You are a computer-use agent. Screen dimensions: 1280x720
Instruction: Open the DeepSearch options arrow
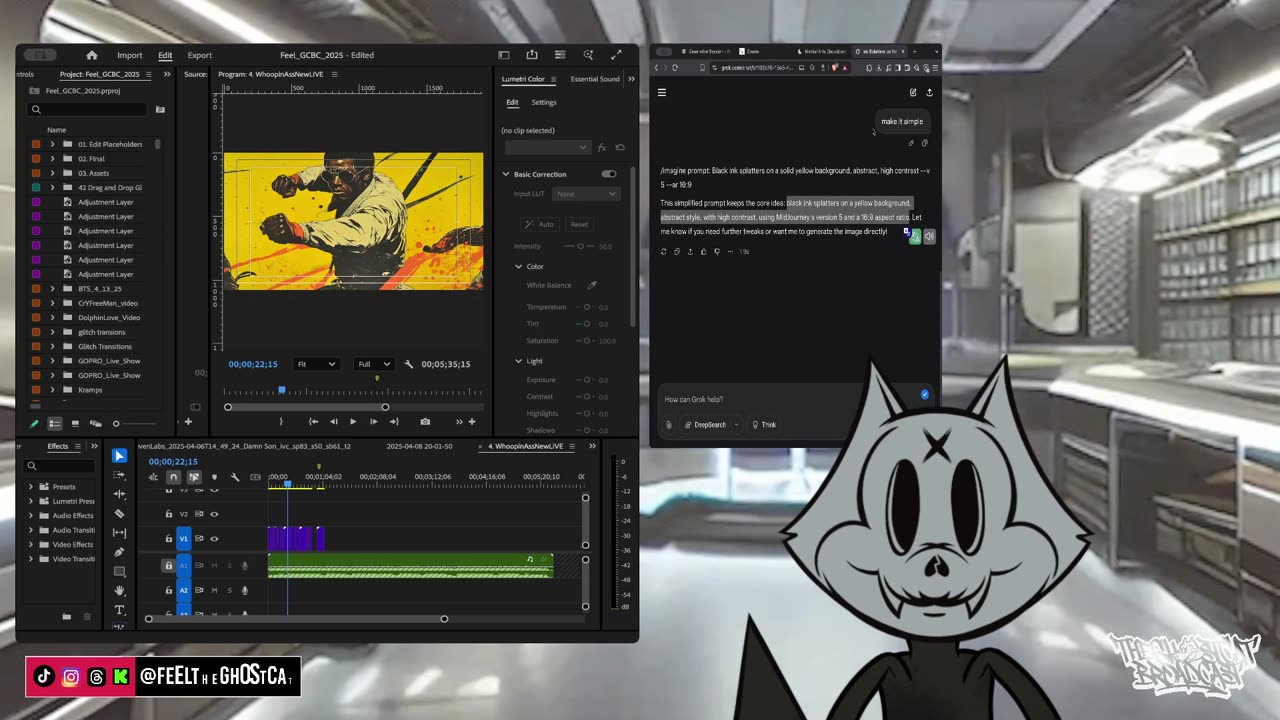736,425
